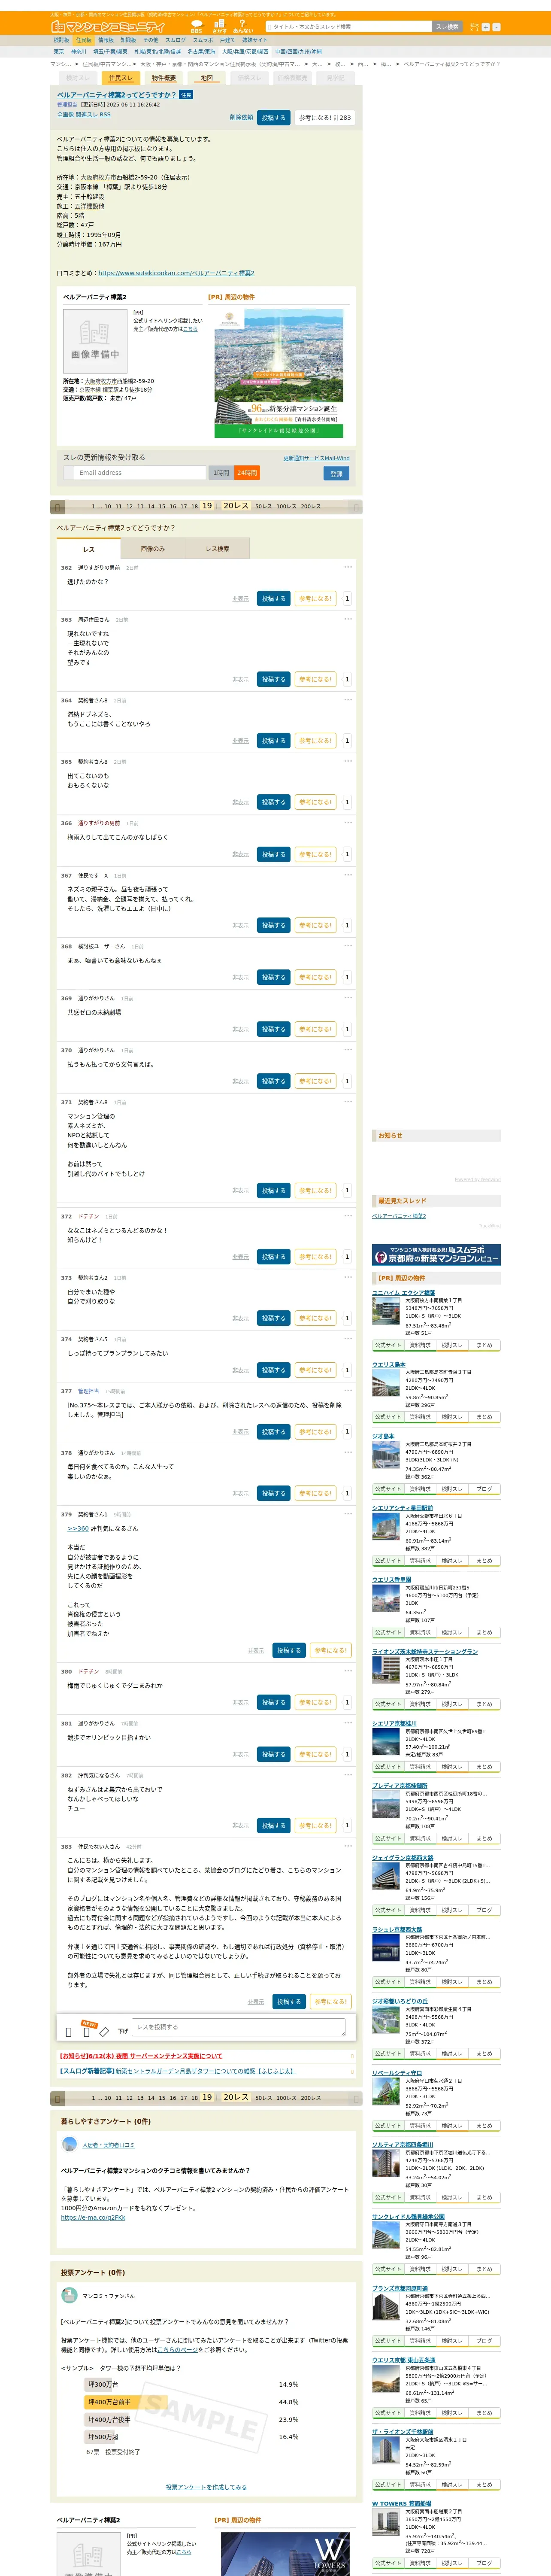Screen dimensions: 551x2576
Task: Click the blue 登録 email registration button
Action: pyautogui.click(x=336, y=473)
